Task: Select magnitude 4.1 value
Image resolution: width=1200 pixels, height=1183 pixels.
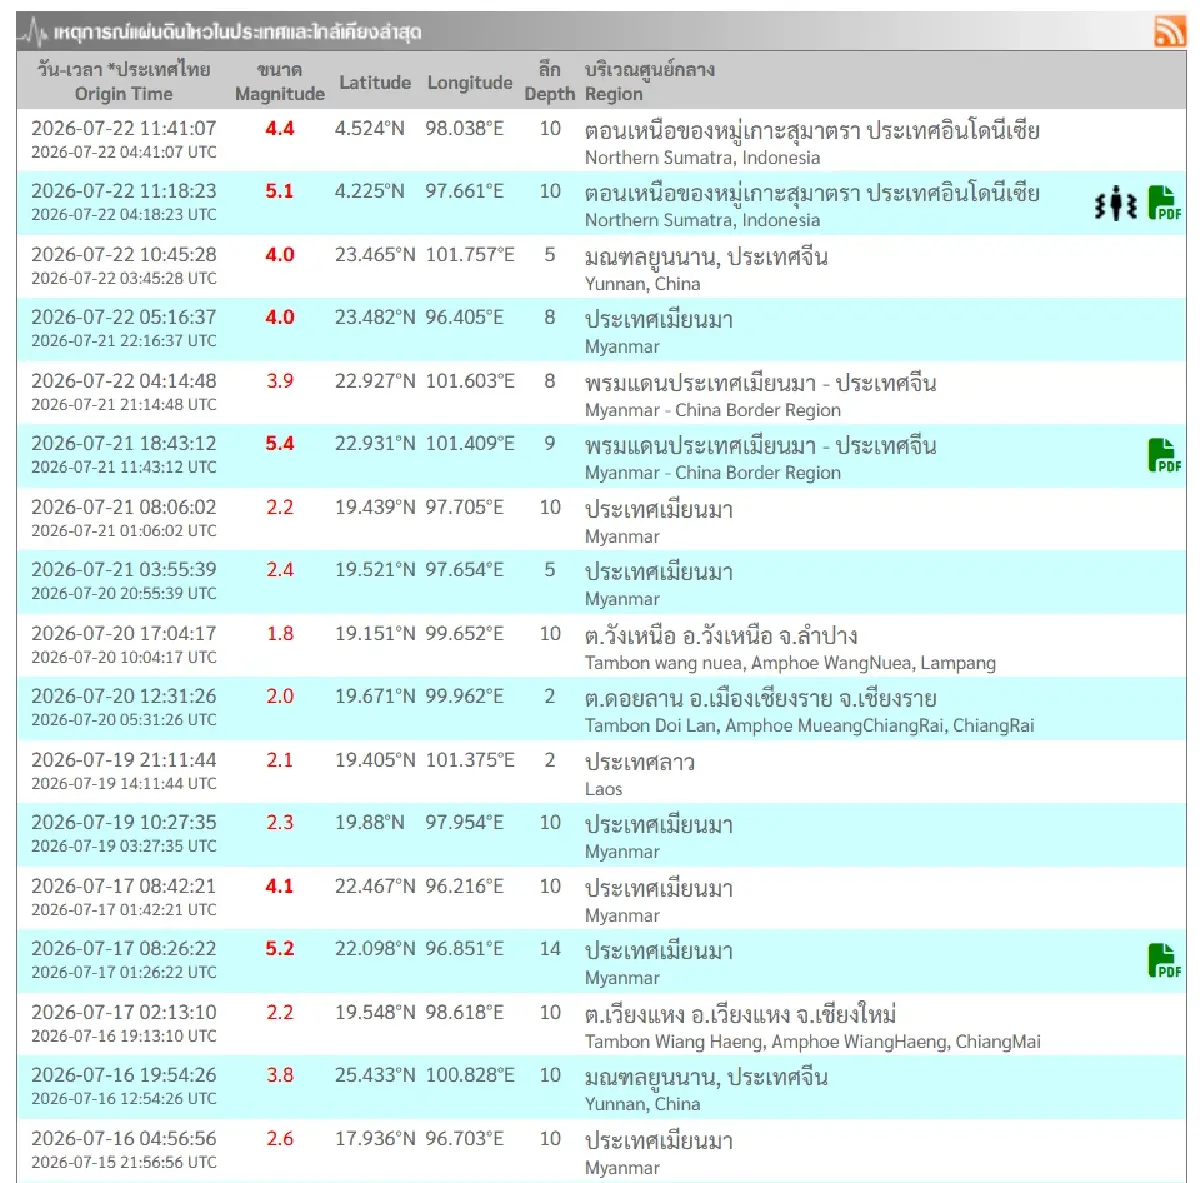Action: pyautogui.click(x=280, y=886)
